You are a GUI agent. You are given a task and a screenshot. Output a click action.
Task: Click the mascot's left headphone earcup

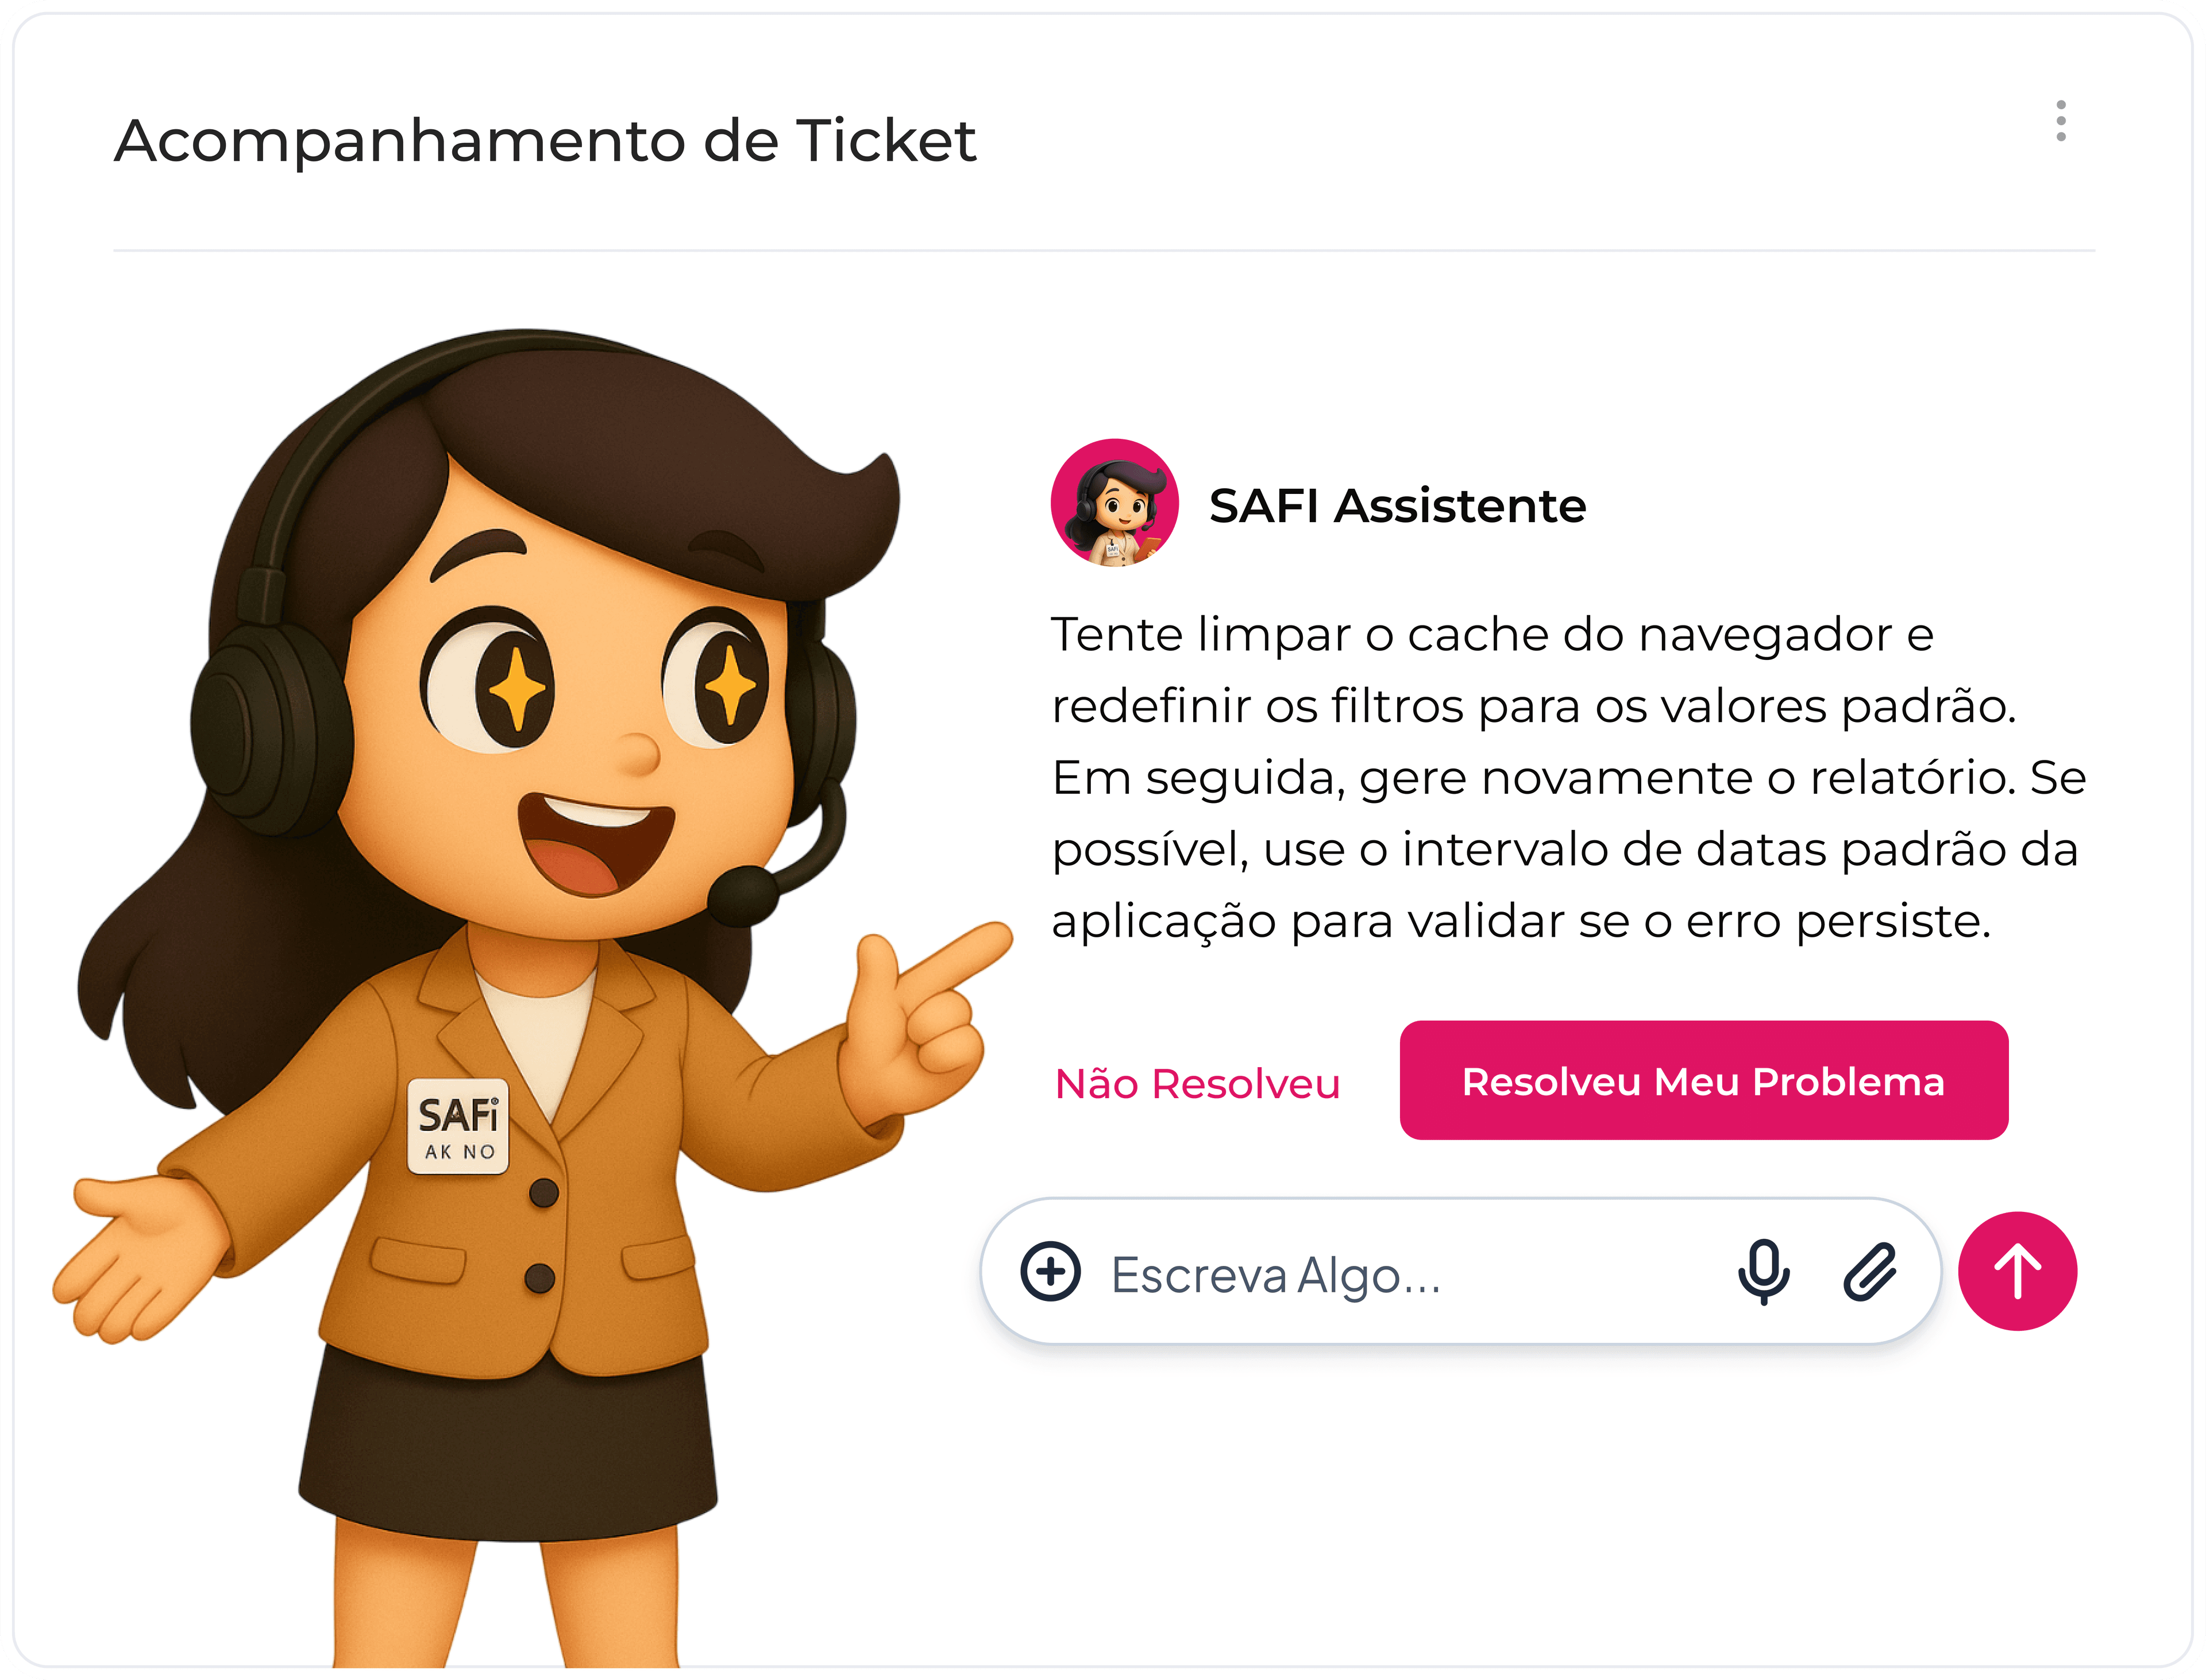pos(265,730)
